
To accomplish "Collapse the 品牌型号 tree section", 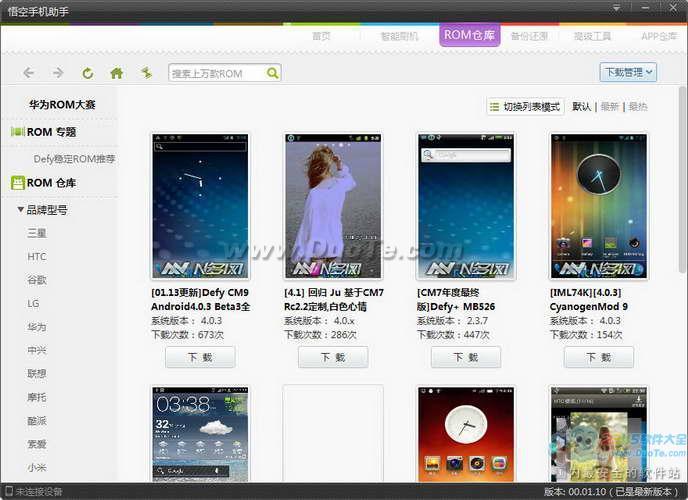I will pos(20,210).
